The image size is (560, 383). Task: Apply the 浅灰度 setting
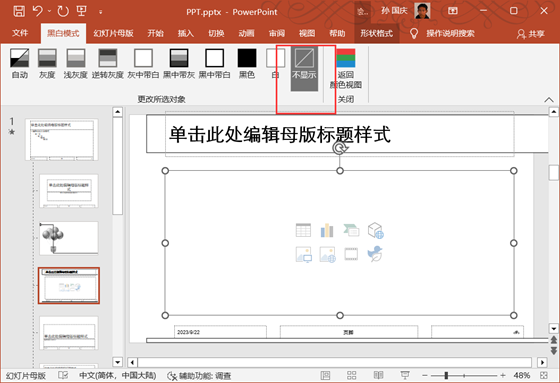(x=75, y=64)
